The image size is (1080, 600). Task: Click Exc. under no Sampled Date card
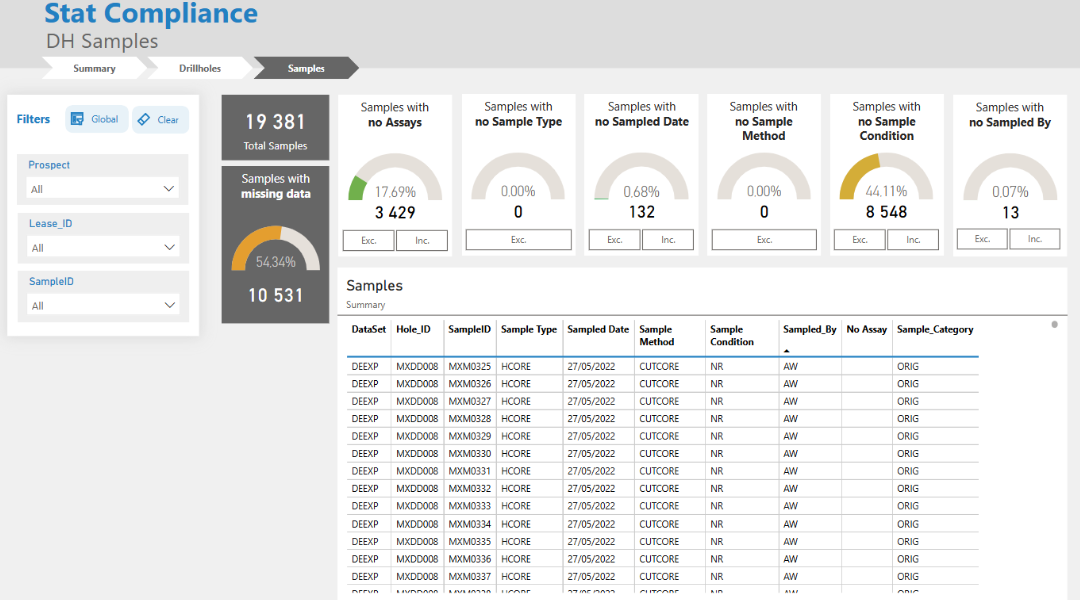click(x=613, y=239)
